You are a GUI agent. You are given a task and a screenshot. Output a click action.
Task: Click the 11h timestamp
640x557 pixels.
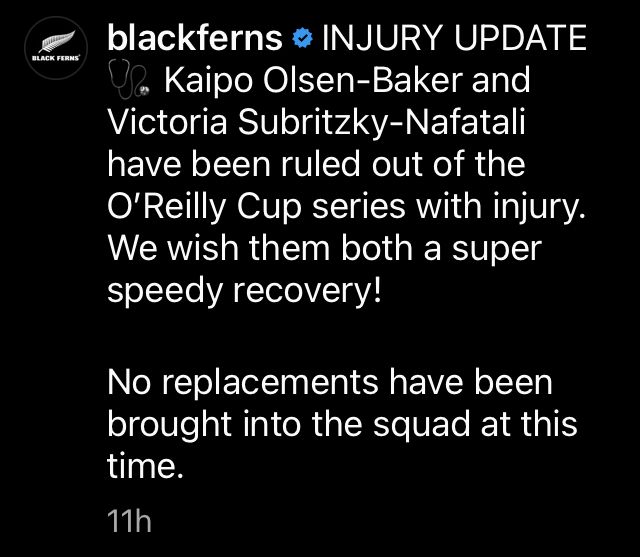click(x=129, y=520)
